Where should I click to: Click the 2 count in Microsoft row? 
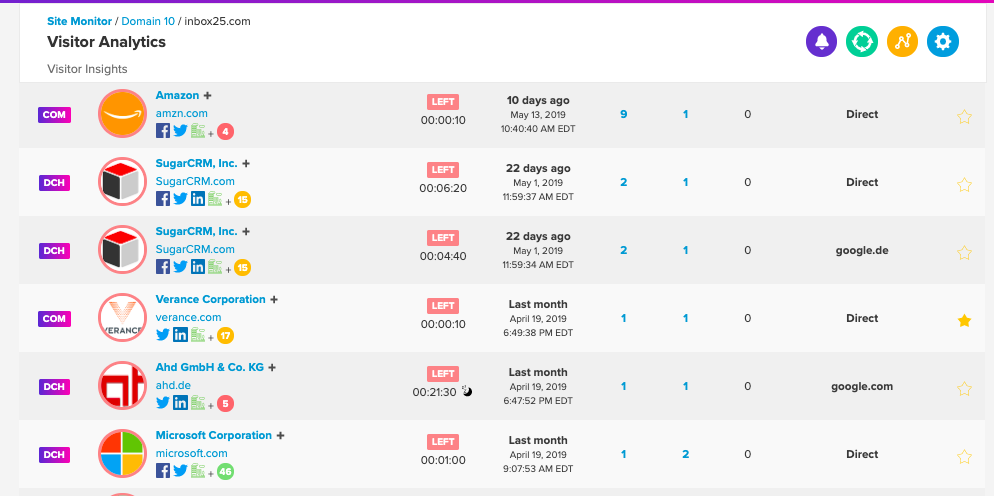click(x=685, y=454)
